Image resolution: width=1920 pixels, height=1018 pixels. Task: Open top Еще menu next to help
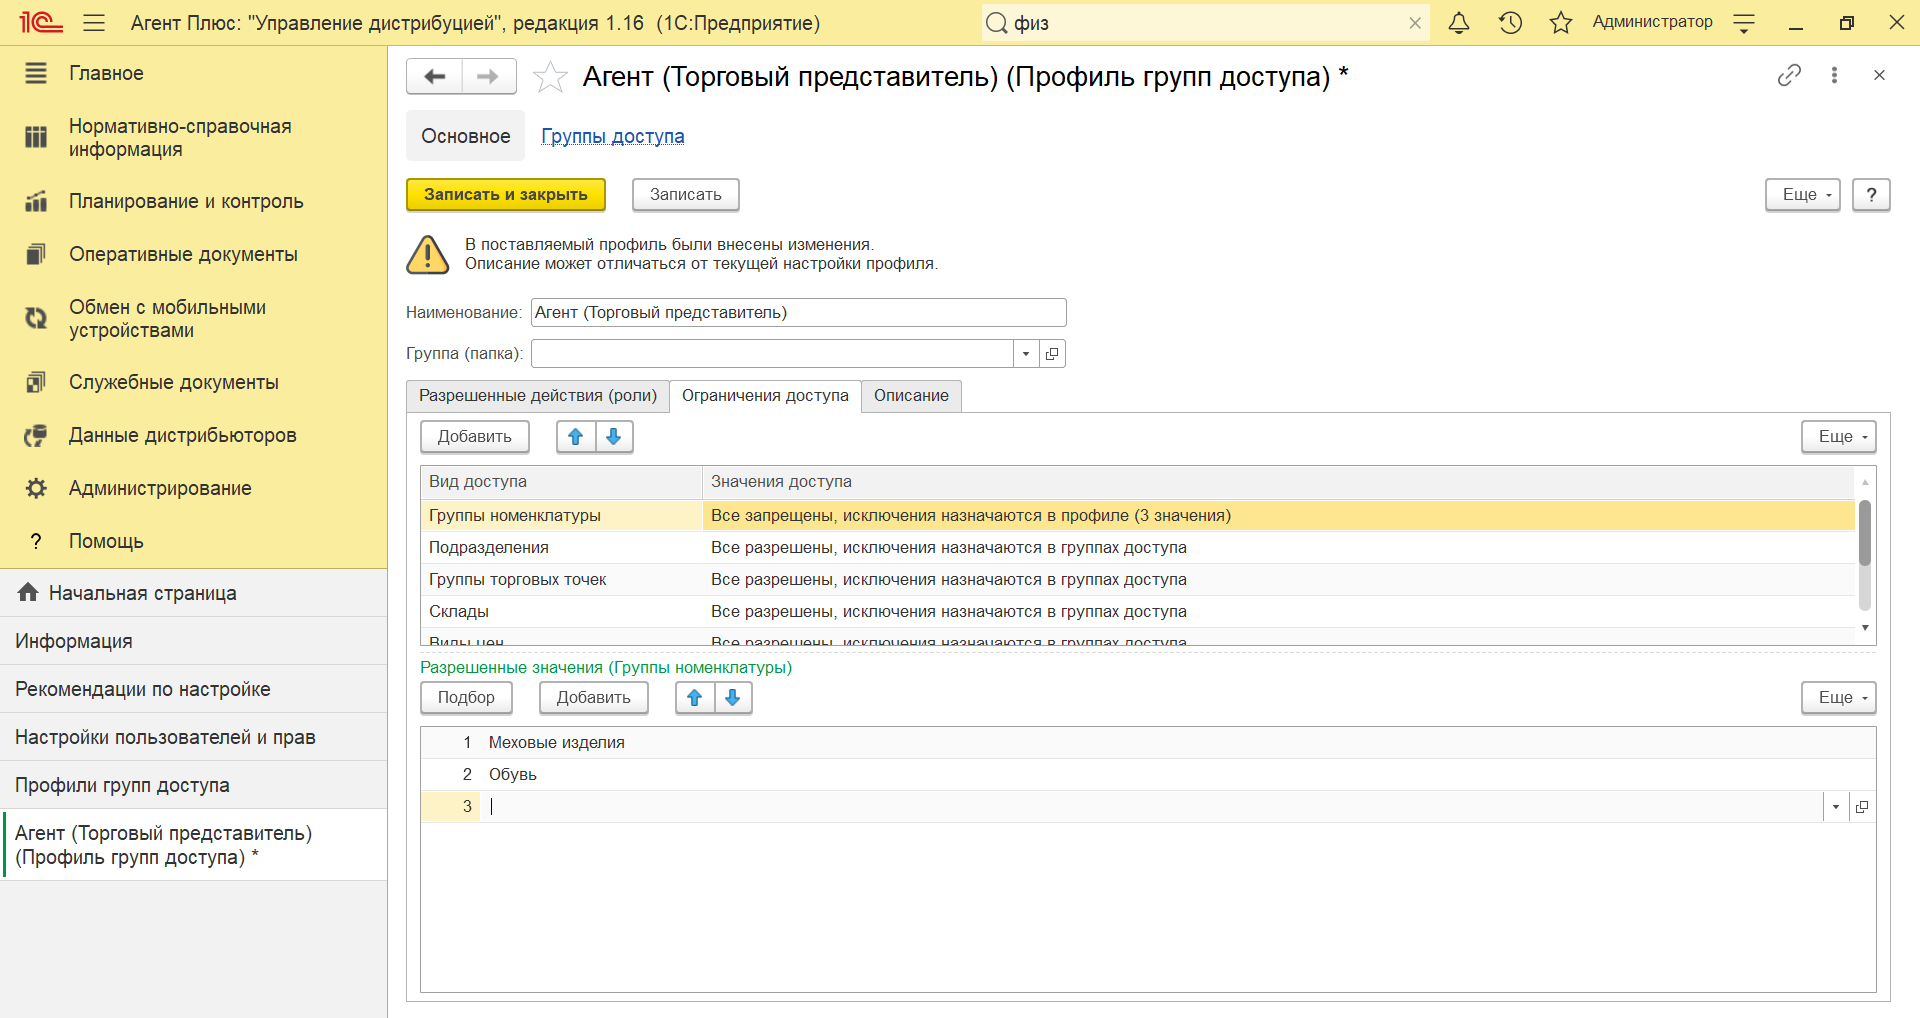click(x=1803, y=195)
